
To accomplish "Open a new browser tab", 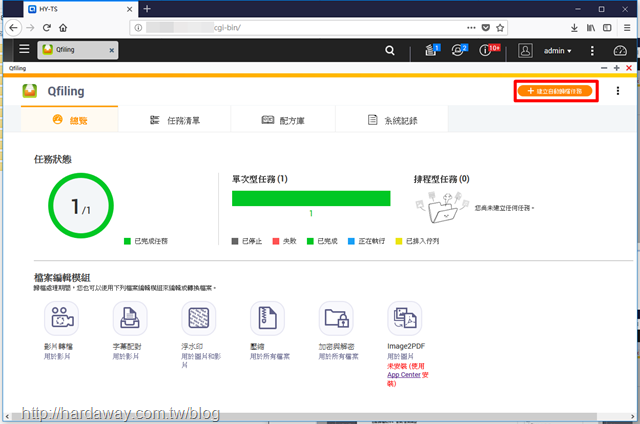I will [147, 9].
